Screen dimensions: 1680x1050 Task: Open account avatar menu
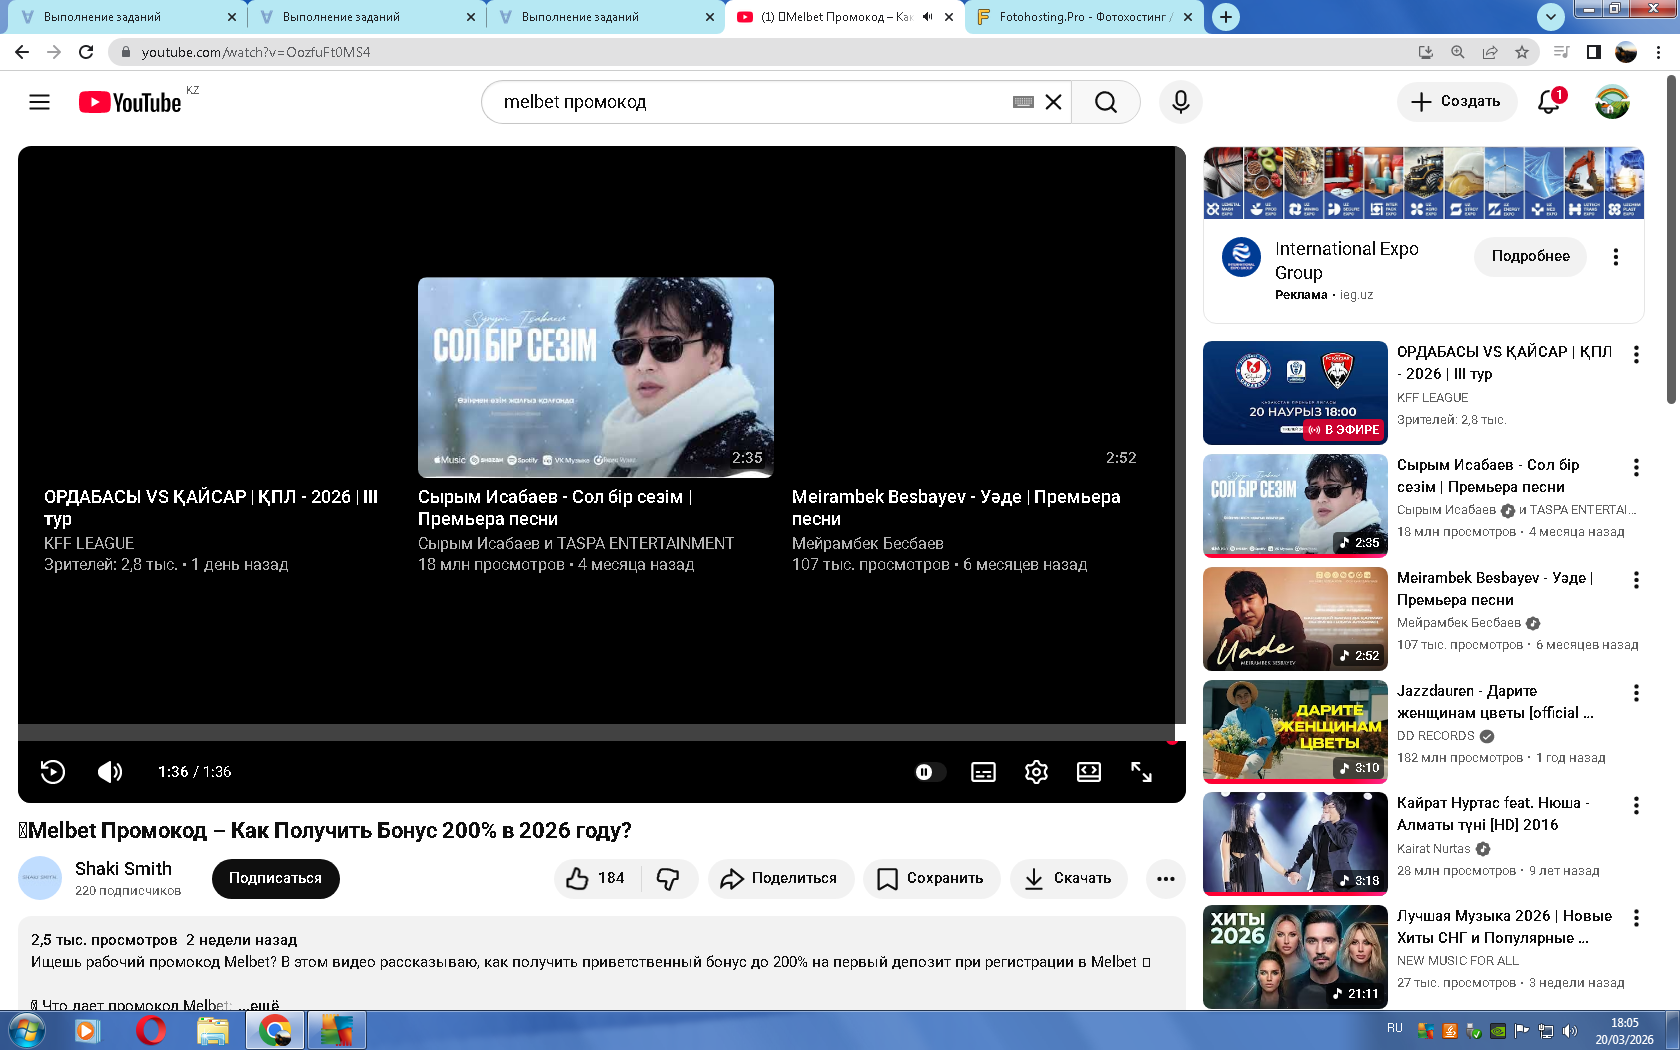1612,102
